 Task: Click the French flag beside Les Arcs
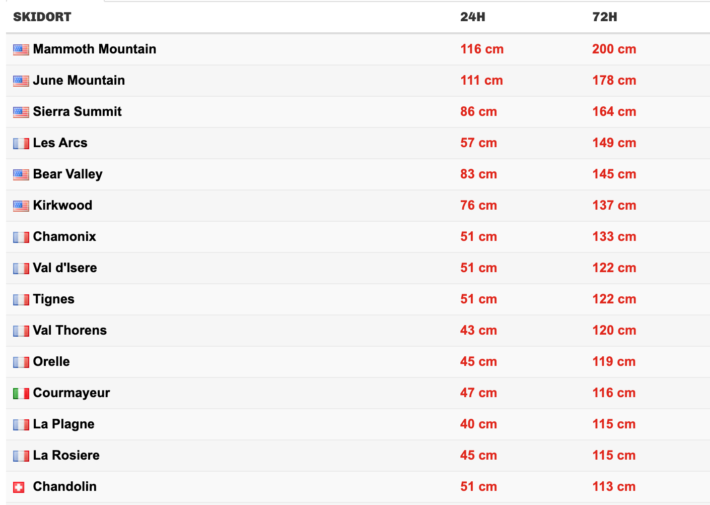point(20,143)
